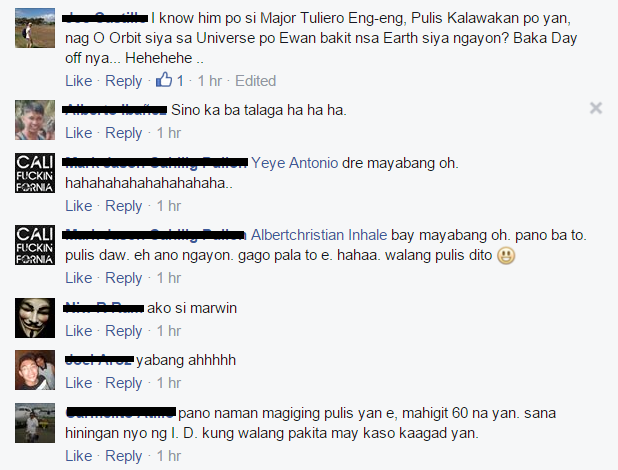Reply to 'Sino ka ba talaga' comment
Viewport: 618px width, 470px height.
pos(123,133)
